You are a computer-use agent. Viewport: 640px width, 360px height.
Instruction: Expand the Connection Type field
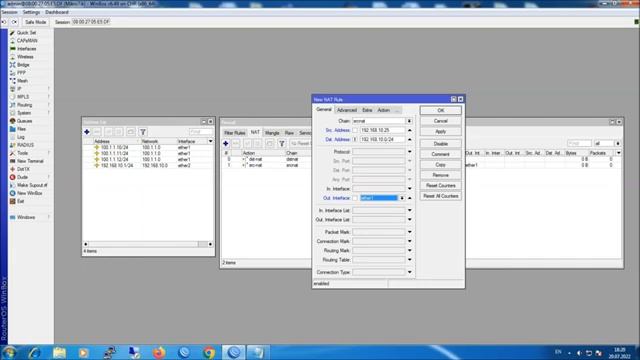409,272
